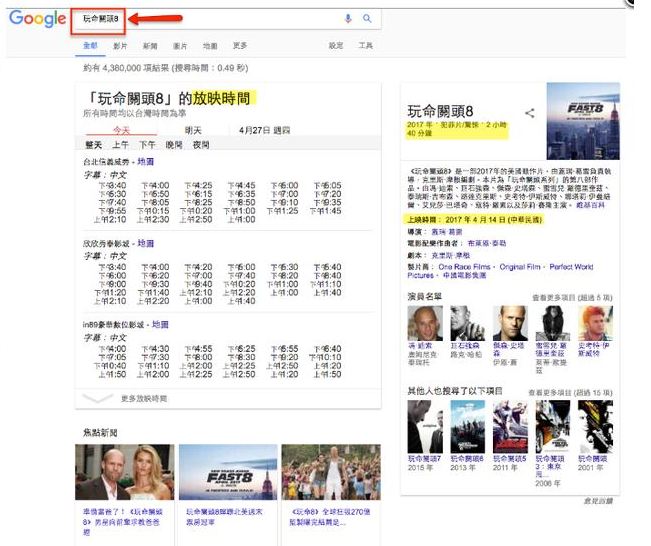
Task: Open news image with Jason Statham and woman
Action: pos(125,472)
